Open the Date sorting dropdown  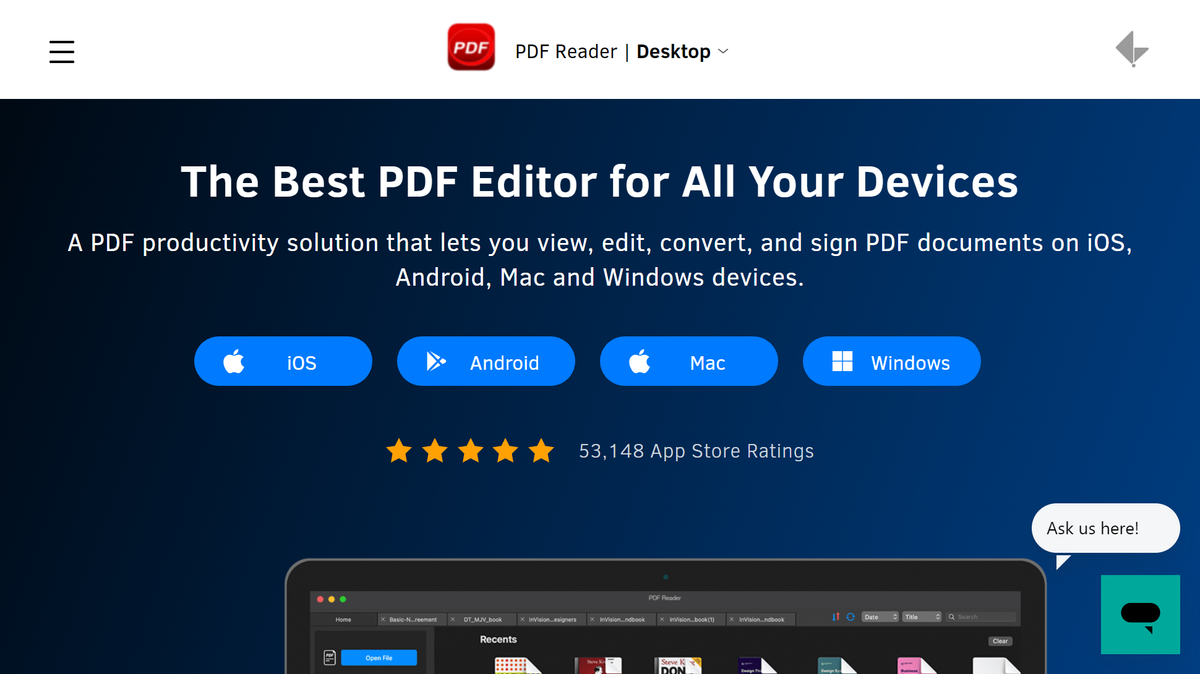(880, 616)
